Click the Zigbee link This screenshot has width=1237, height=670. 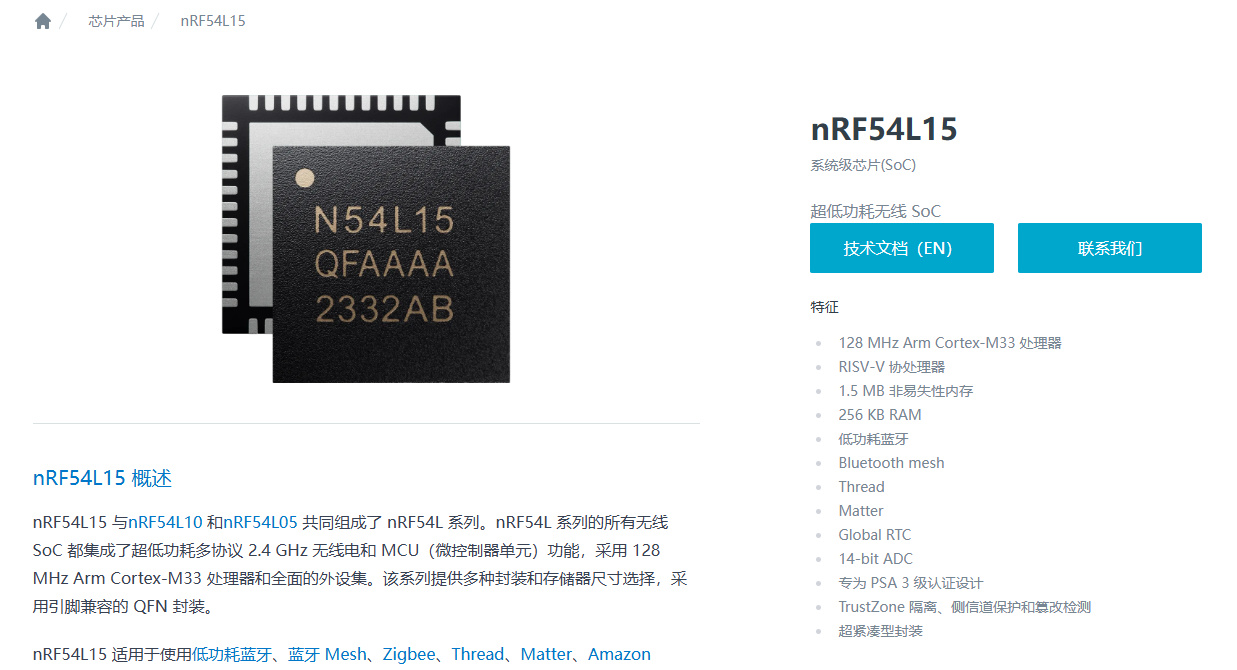coord(409,654)
